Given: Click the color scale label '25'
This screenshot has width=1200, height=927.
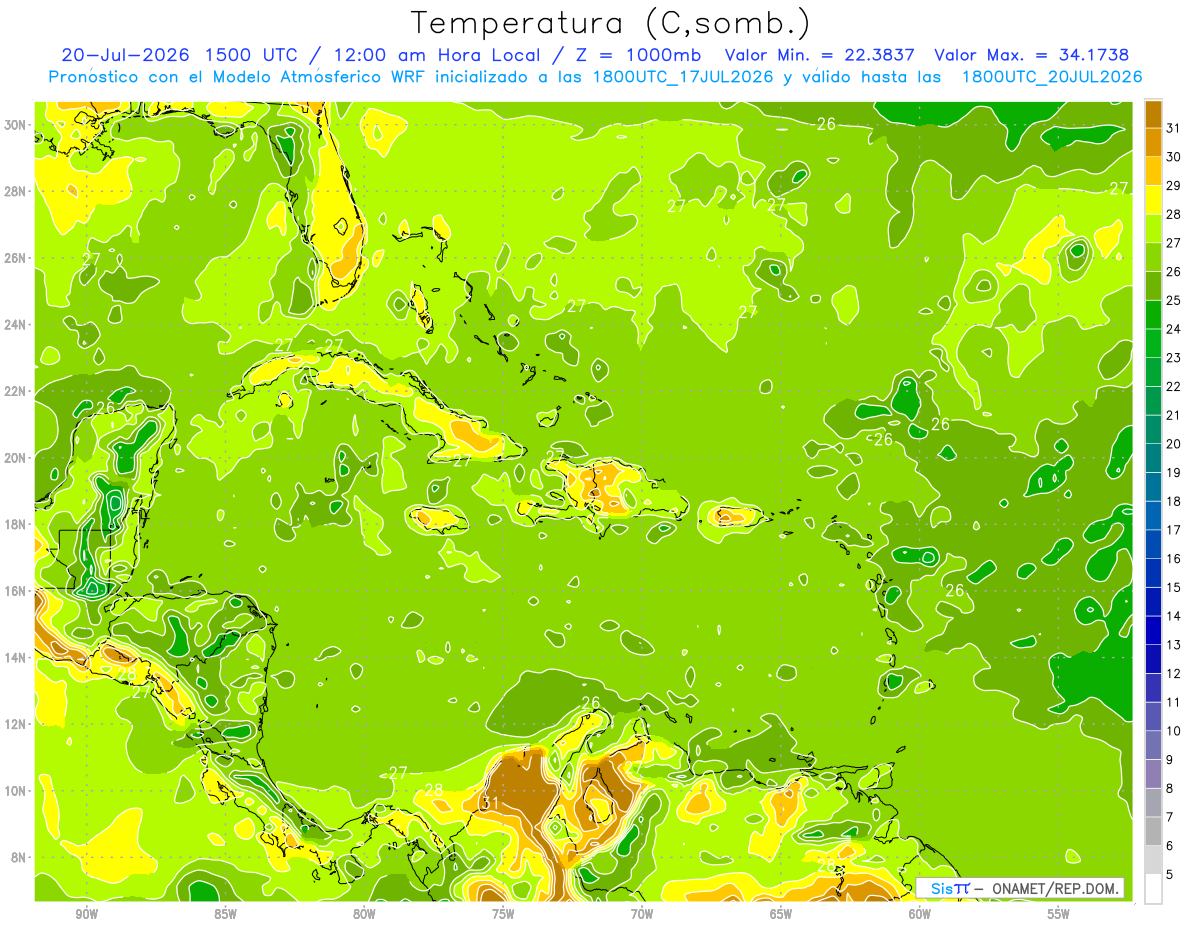Looking at the screenshot, I should 1174,300.
